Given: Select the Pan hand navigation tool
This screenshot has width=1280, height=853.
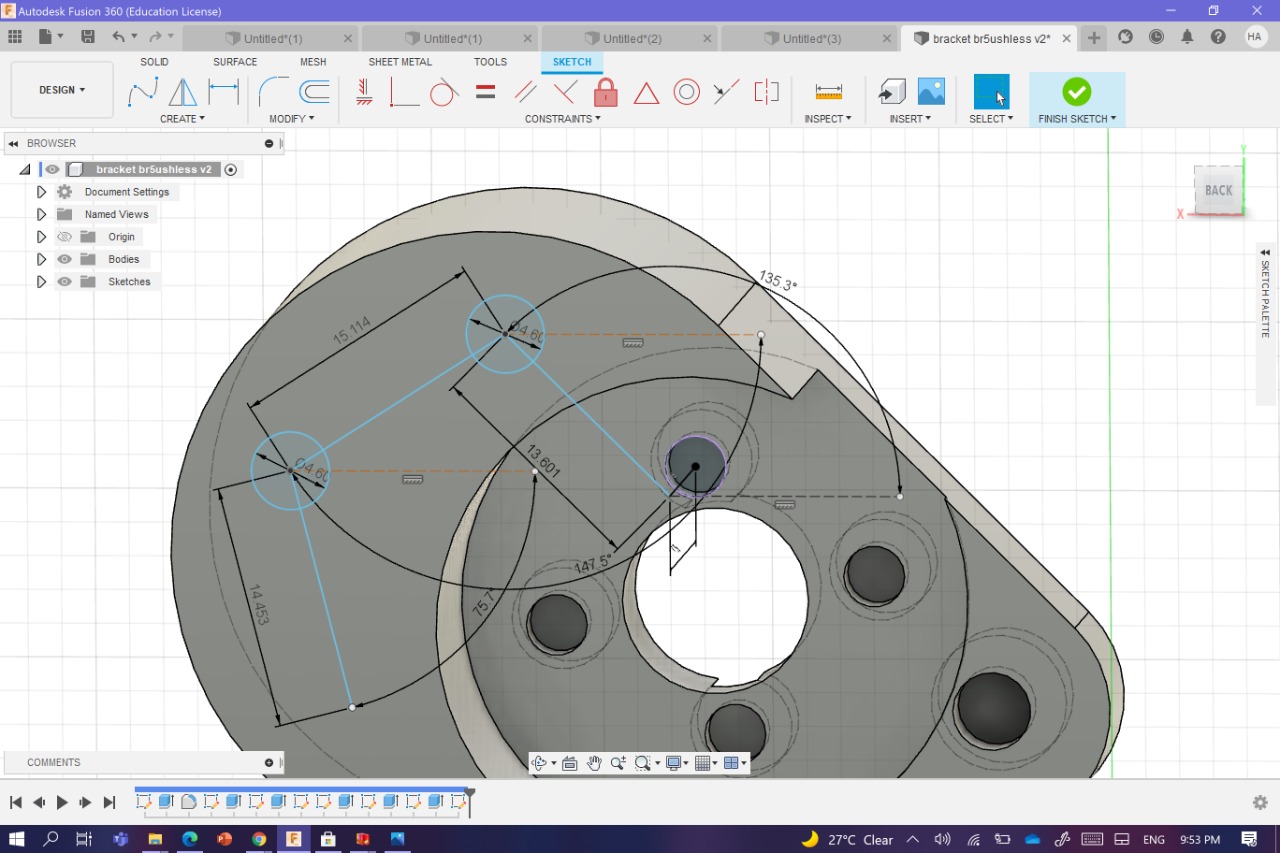Looking at the screenshot, I should [x=594, y=763].
